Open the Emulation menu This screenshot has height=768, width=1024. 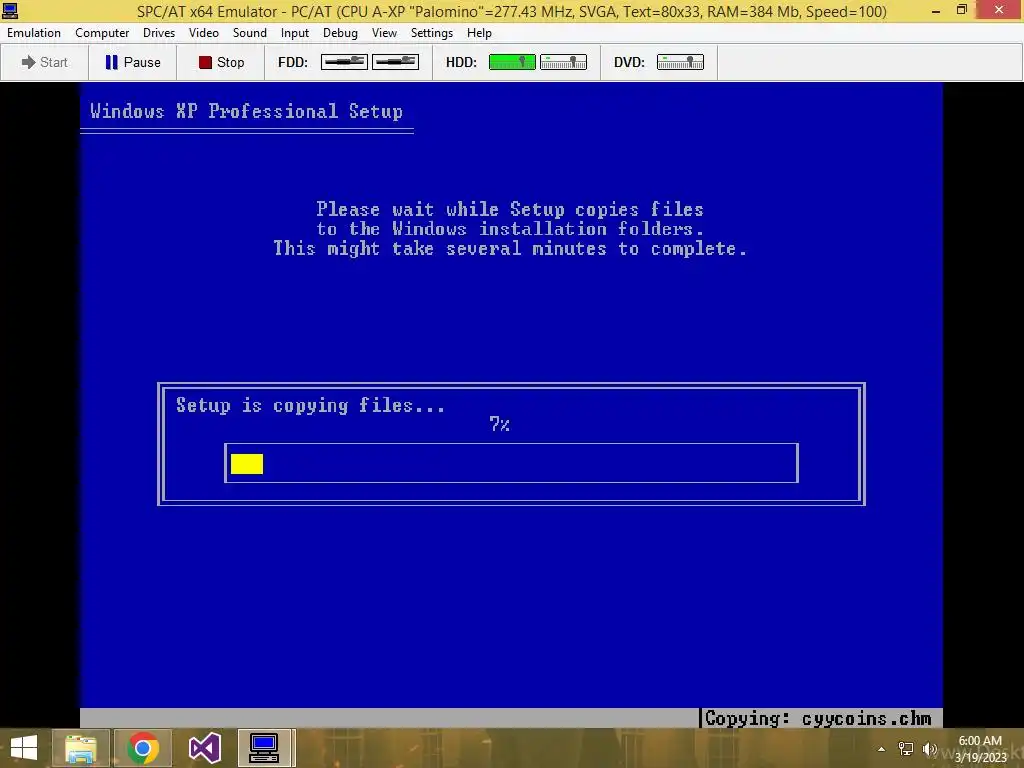point(34,33)
